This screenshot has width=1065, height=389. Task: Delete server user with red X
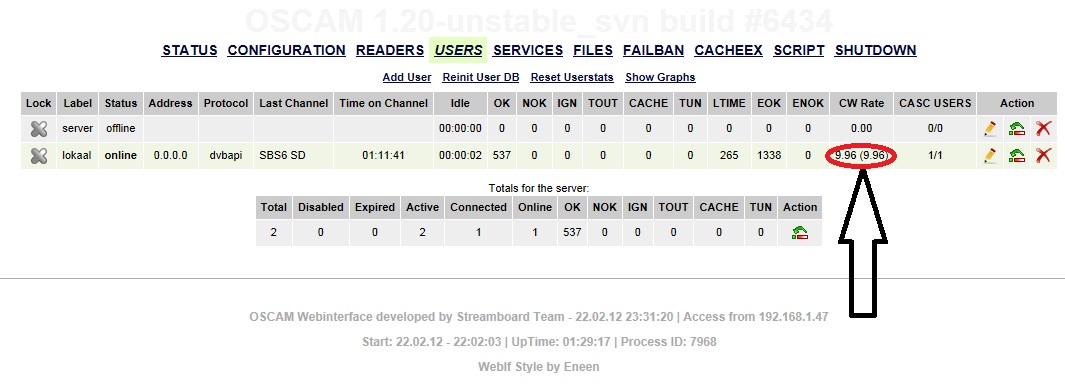coord(1043,128)
